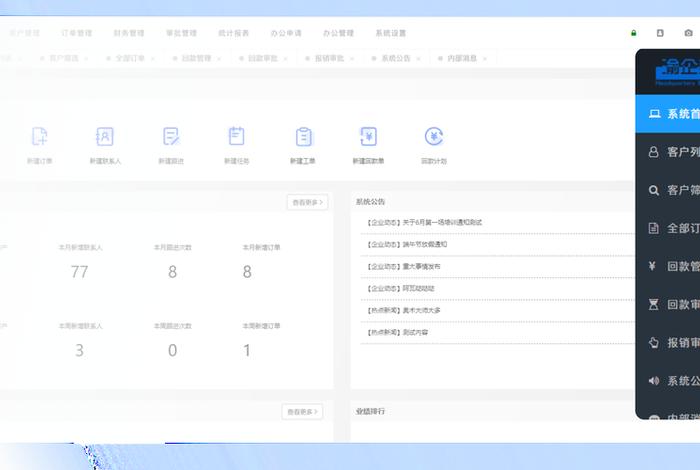Open the 系统设置 top menu

click(391, 33)
